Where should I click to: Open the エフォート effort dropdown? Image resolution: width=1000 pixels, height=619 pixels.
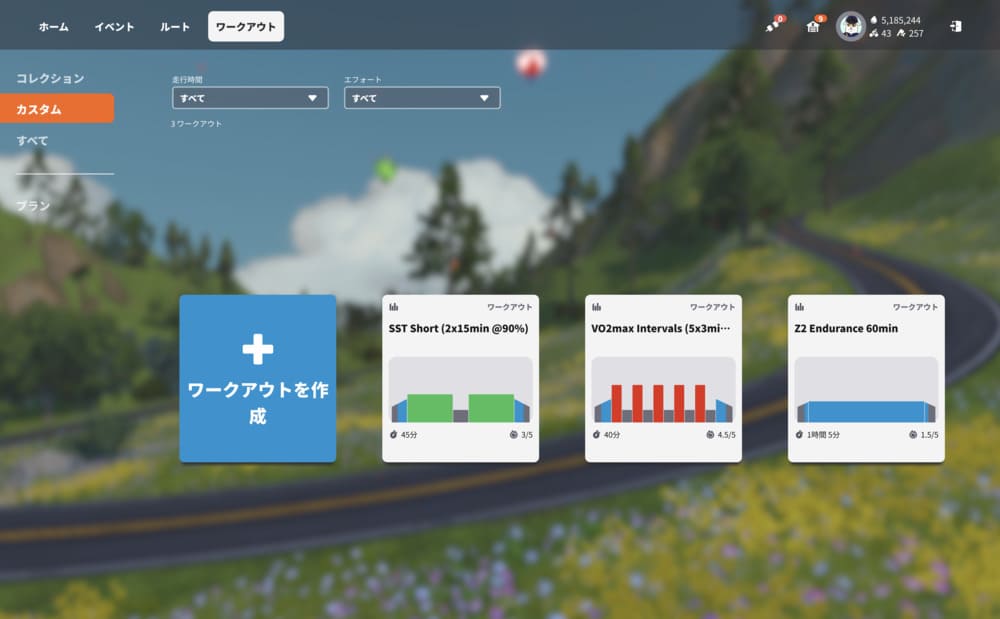click(422, 98)
